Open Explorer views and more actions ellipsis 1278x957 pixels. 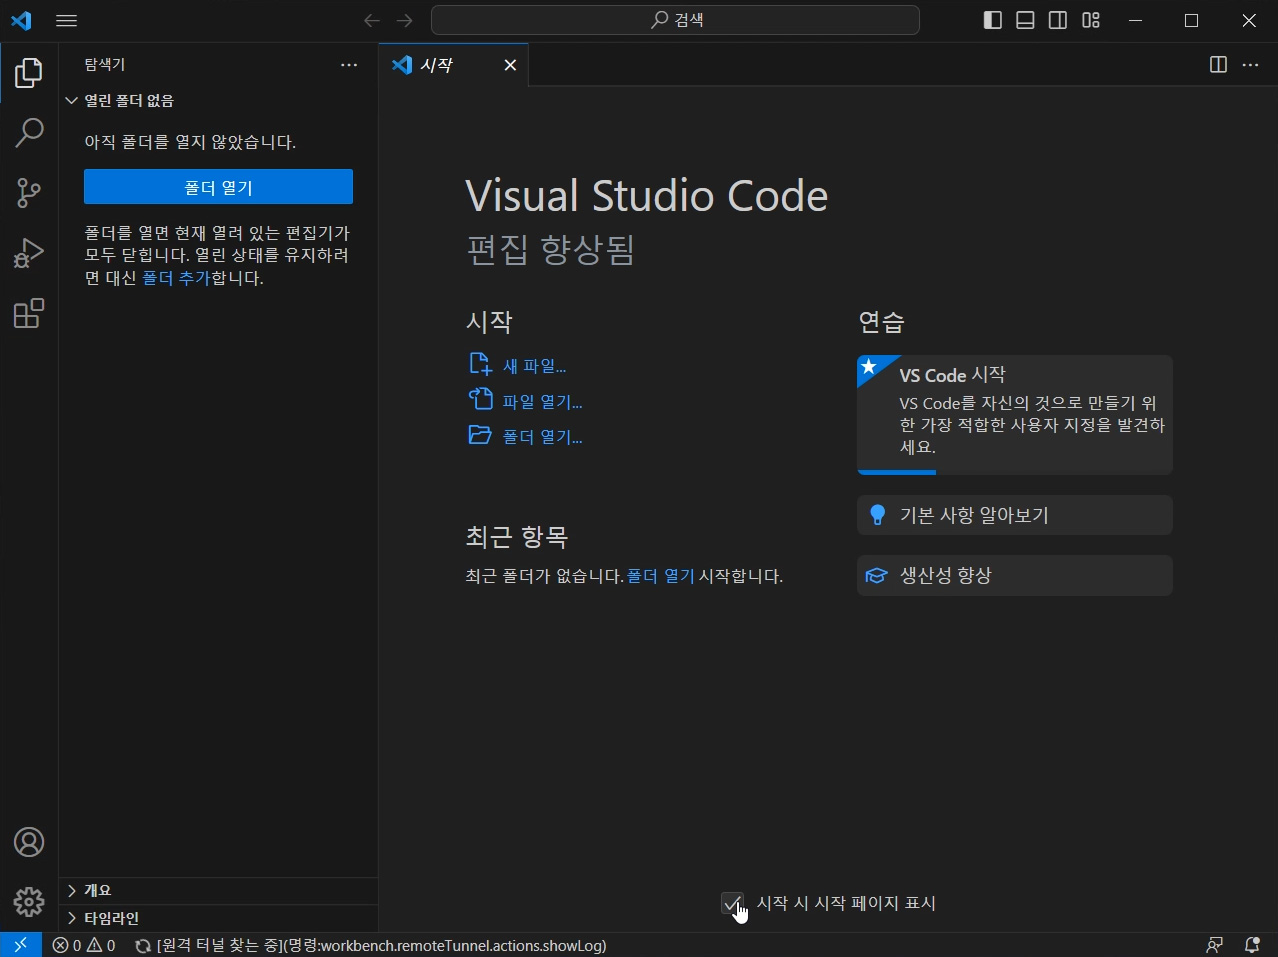(x=349, y=65)
